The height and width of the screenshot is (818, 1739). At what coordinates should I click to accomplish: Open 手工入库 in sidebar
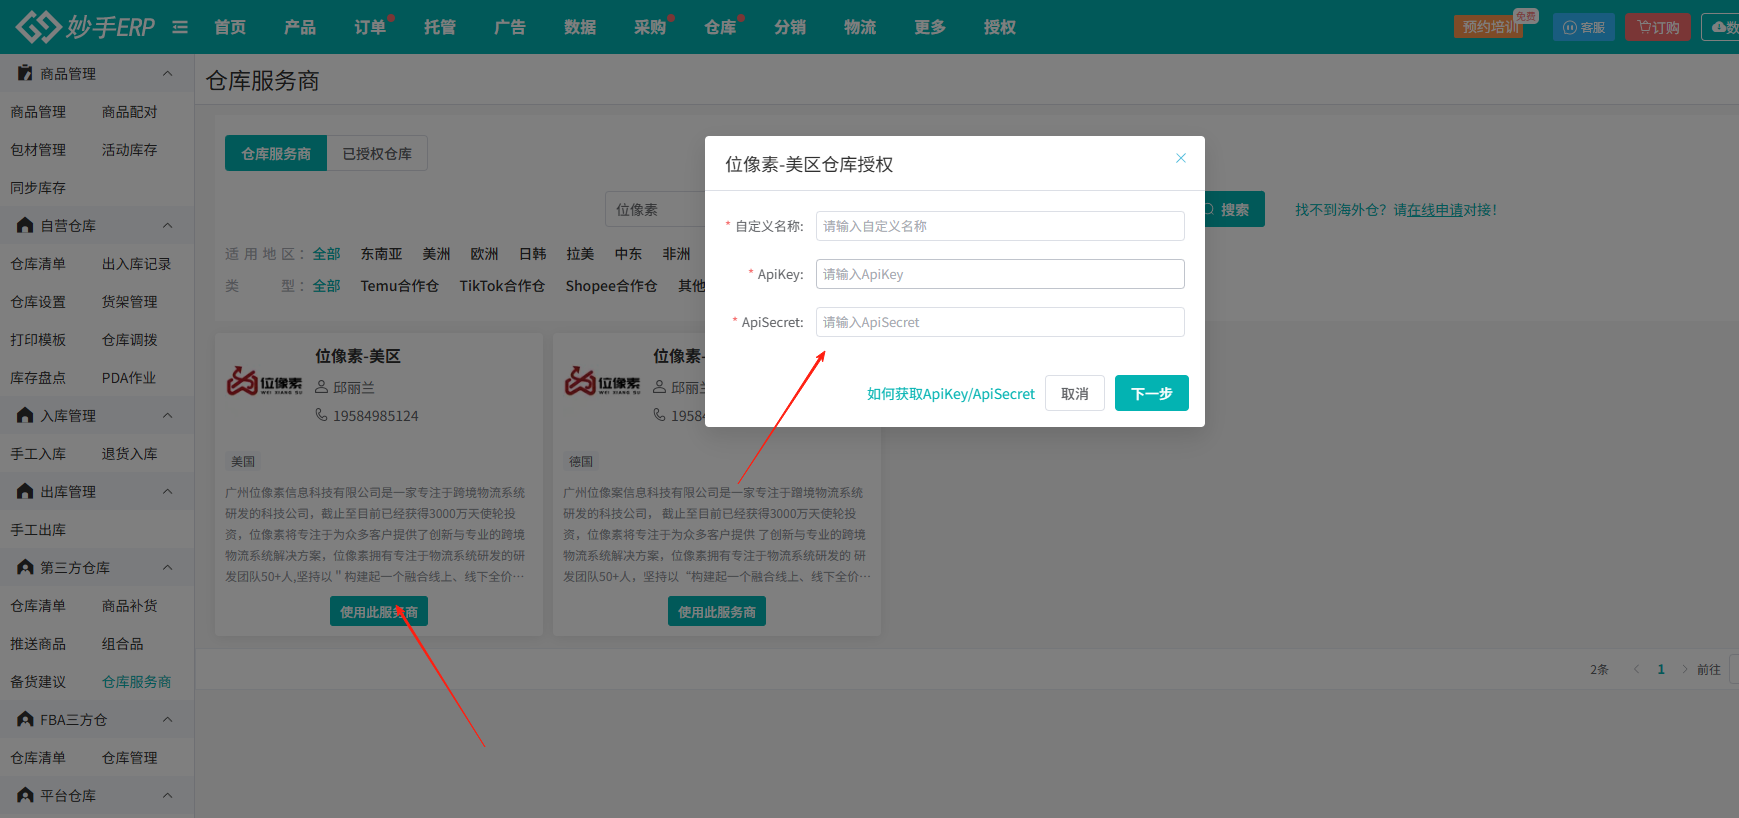(38, 454)
